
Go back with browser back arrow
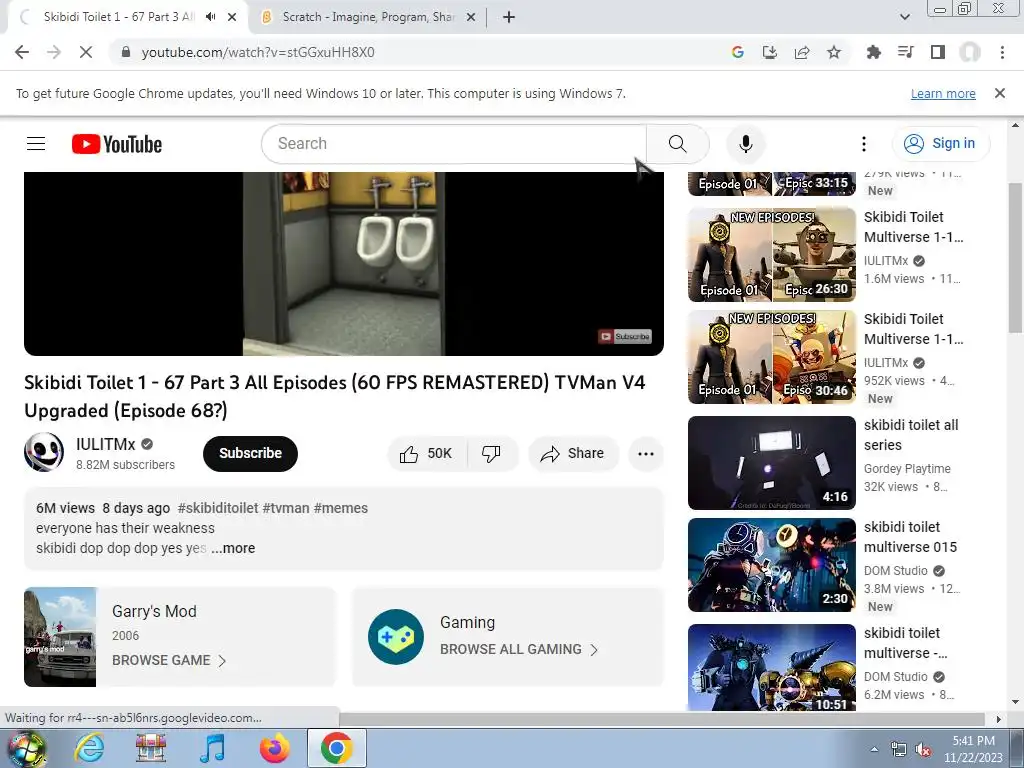click(x=22, y=52)
